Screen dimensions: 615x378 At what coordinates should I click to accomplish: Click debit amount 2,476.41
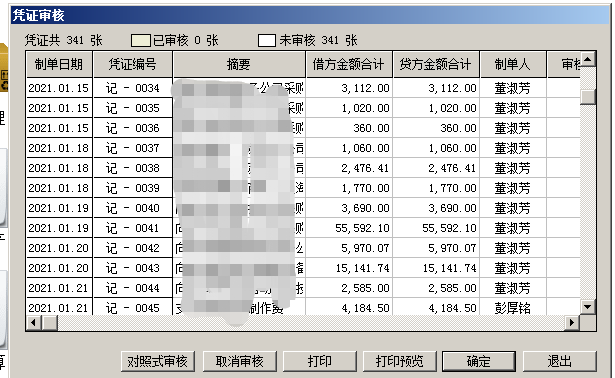(349, 168)
